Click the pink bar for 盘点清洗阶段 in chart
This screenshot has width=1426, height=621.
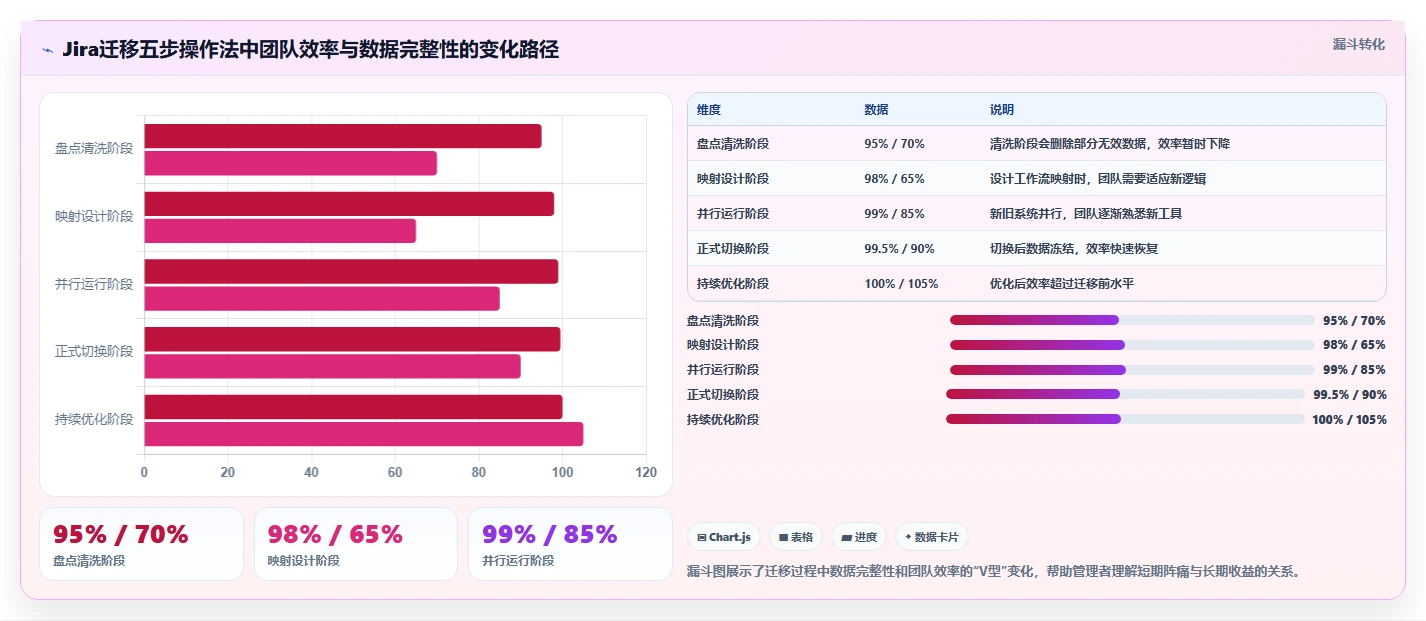point(291,163)
